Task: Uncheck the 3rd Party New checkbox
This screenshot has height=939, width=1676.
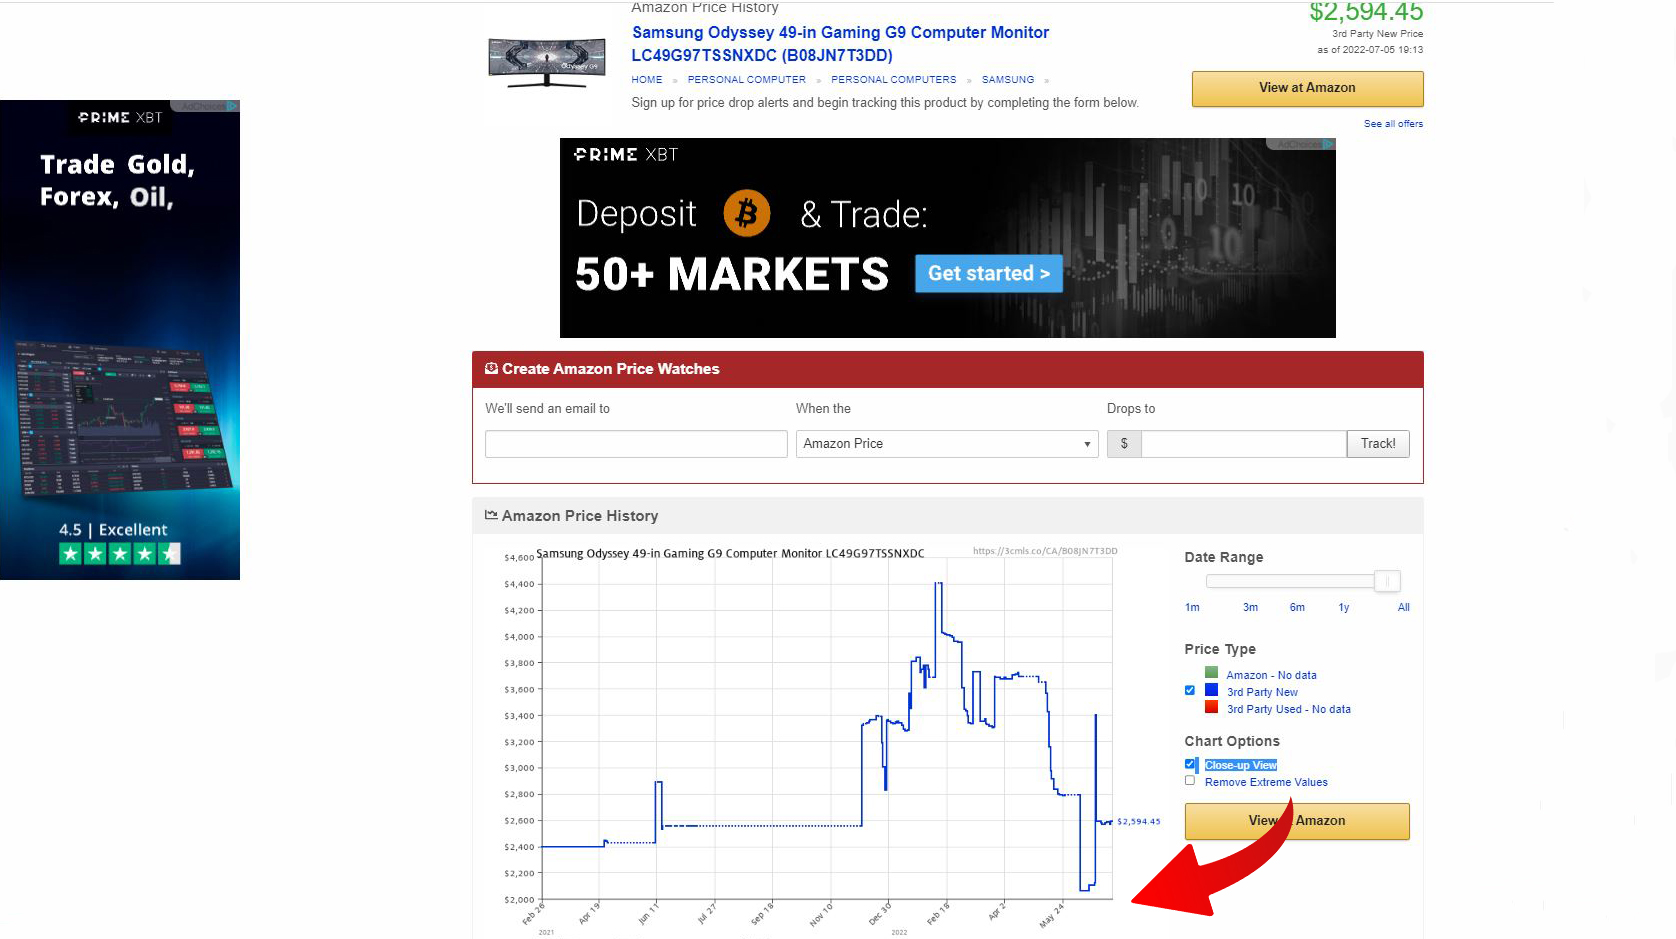Action: click(x=1190, y=690)
